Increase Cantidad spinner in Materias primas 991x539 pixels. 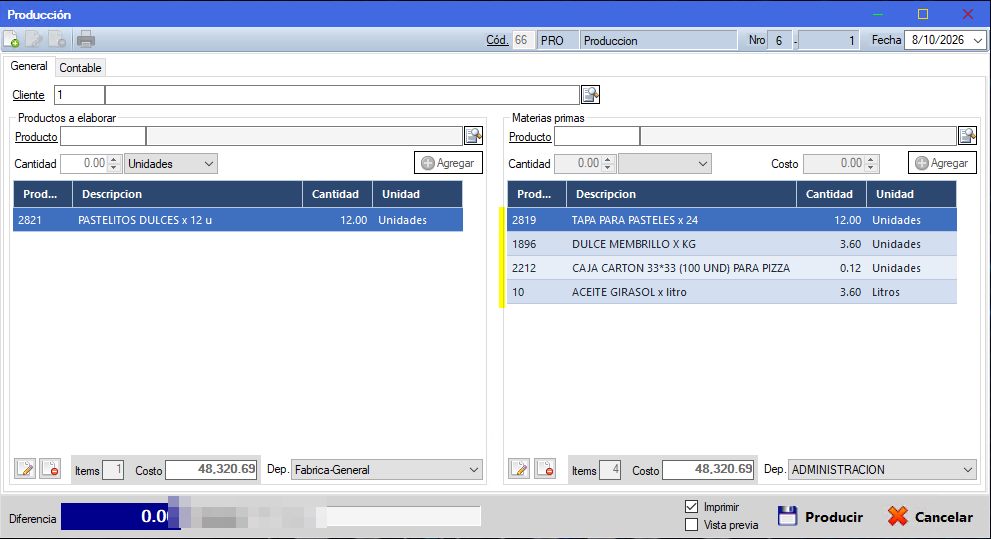pyautogui.click(x=608, y=159)
